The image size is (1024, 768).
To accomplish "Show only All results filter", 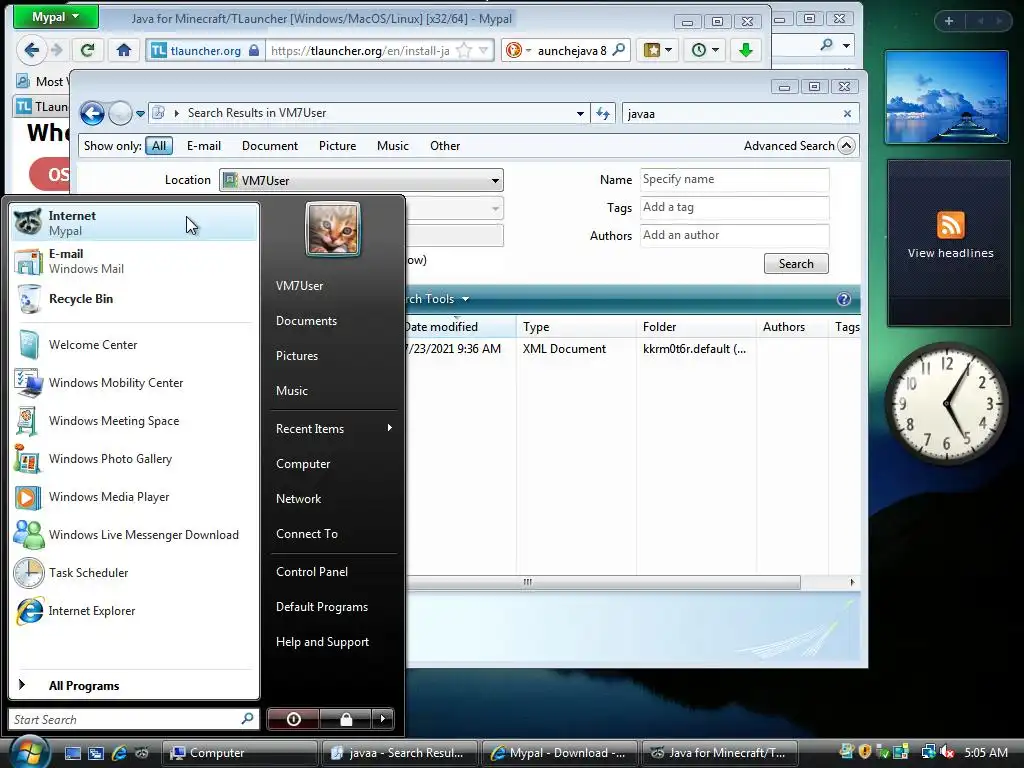I will click(x=159, y=146).
